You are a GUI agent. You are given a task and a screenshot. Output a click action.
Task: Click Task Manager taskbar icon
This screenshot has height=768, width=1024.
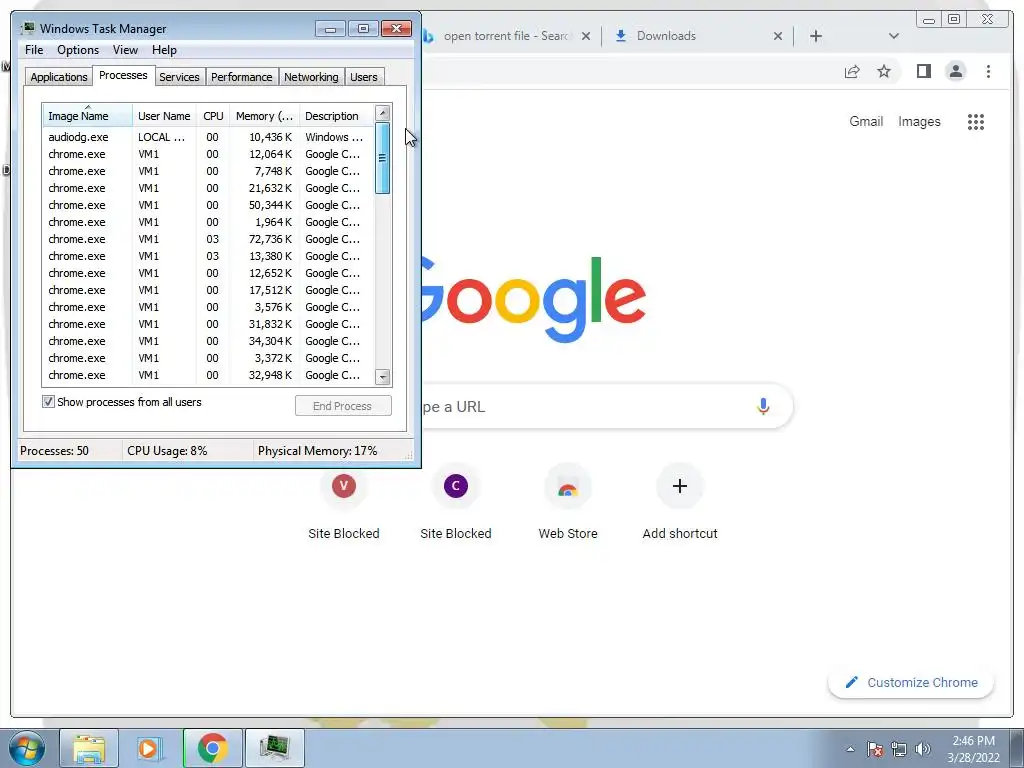[x=274, y=748]
